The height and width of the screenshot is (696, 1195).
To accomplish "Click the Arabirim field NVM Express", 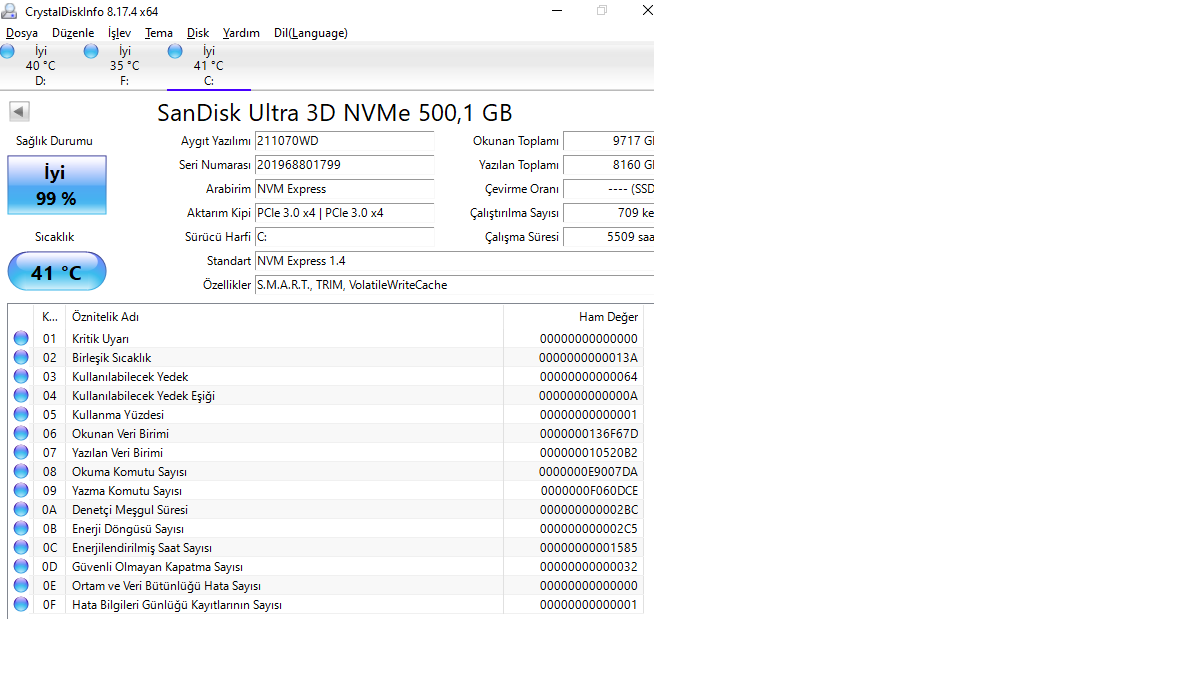I will 344,189.
